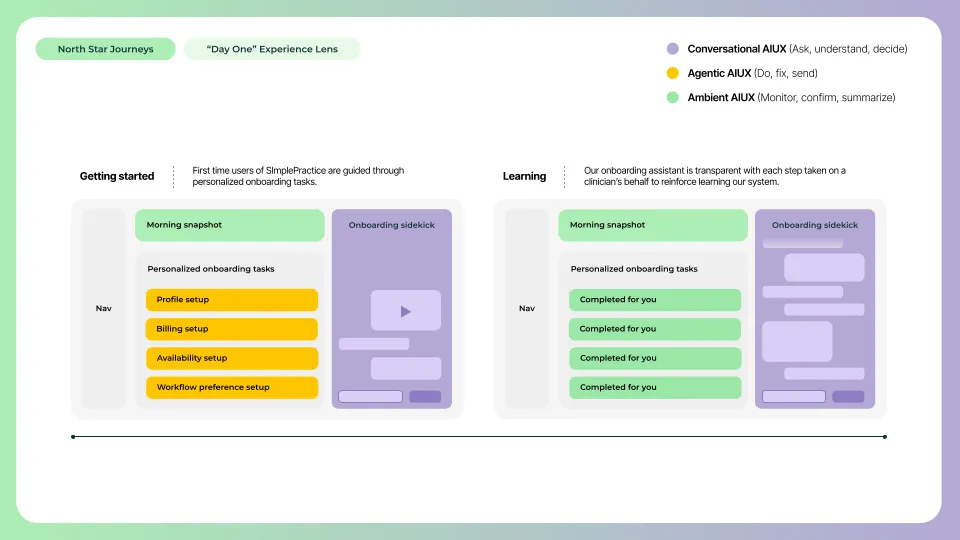The width and height of the screenshot is (960, 540).
Task: Click the send button in Getting started sidekick
Action: pyautogui.click(x=425, y=397)
